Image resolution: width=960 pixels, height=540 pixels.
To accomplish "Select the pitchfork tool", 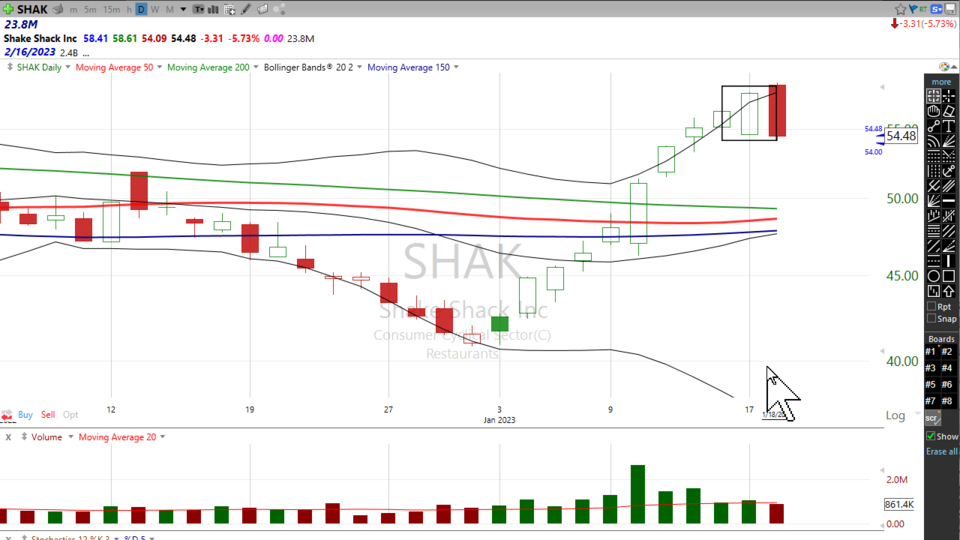I will [x=934, y=186].
